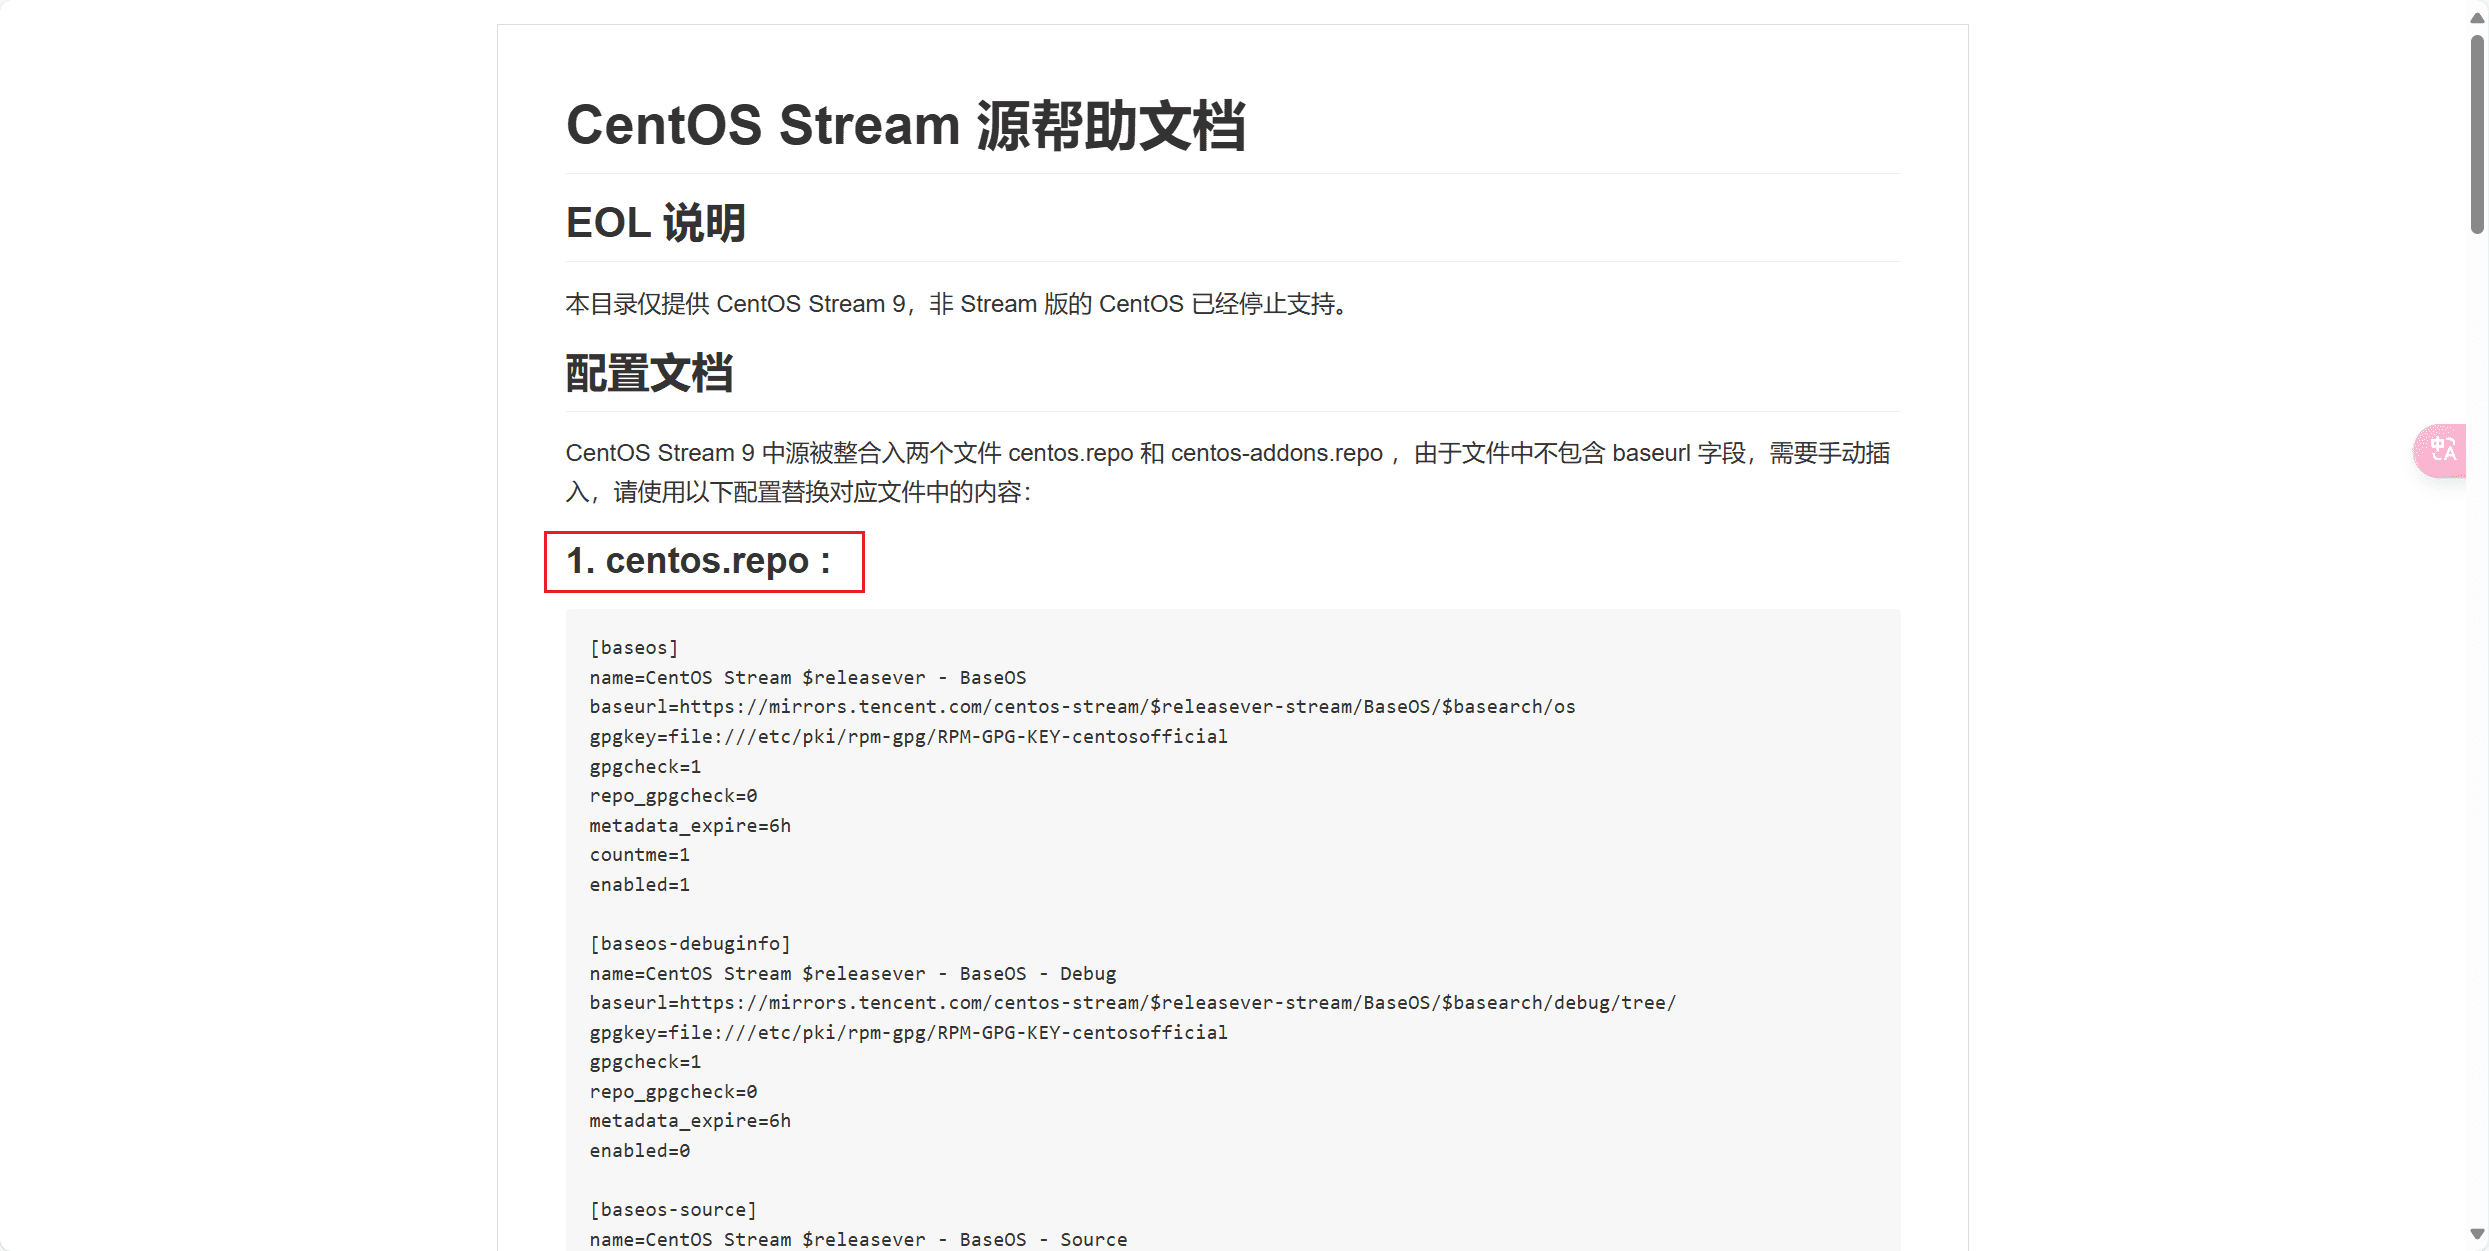This screenshot has height=1251, width=2489.
Task: Click the 'BaseOS - Source' name line
Action: [x=859, y=1240]
